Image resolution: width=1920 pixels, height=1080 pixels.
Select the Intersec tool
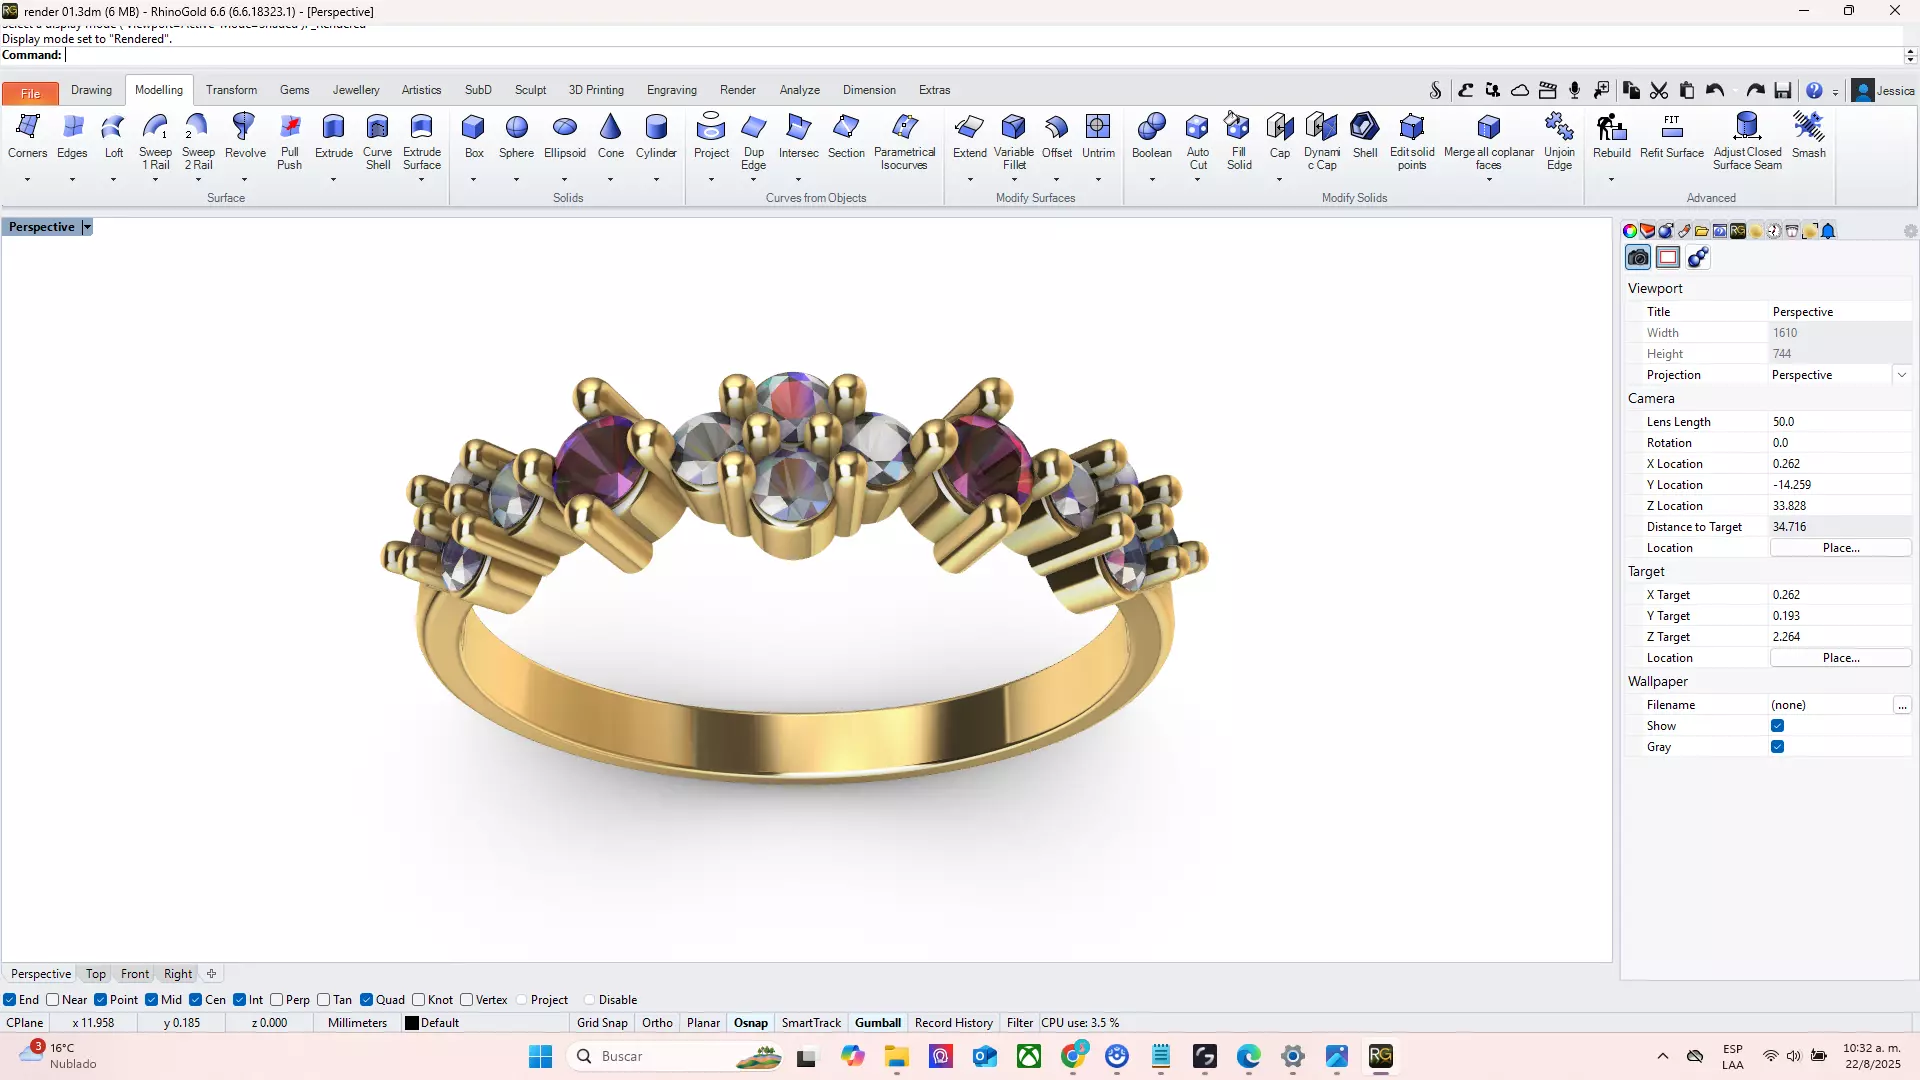pyautogui.click(x=798, y=136)
